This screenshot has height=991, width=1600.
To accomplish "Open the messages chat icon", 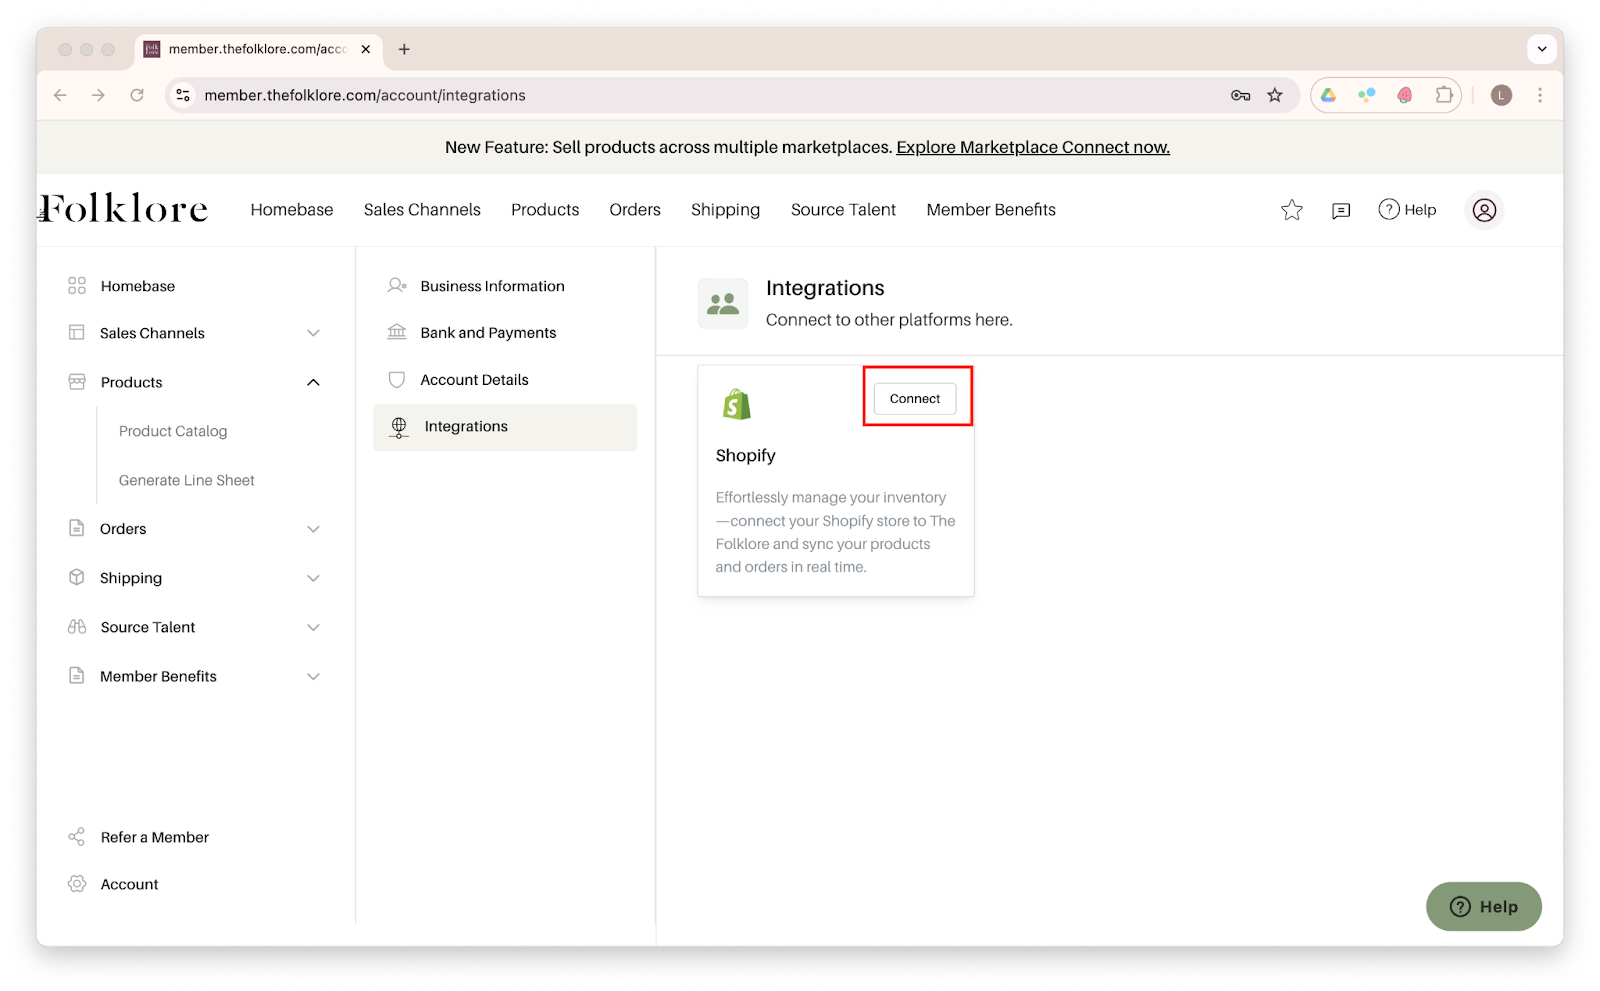I will point(1341,210).
